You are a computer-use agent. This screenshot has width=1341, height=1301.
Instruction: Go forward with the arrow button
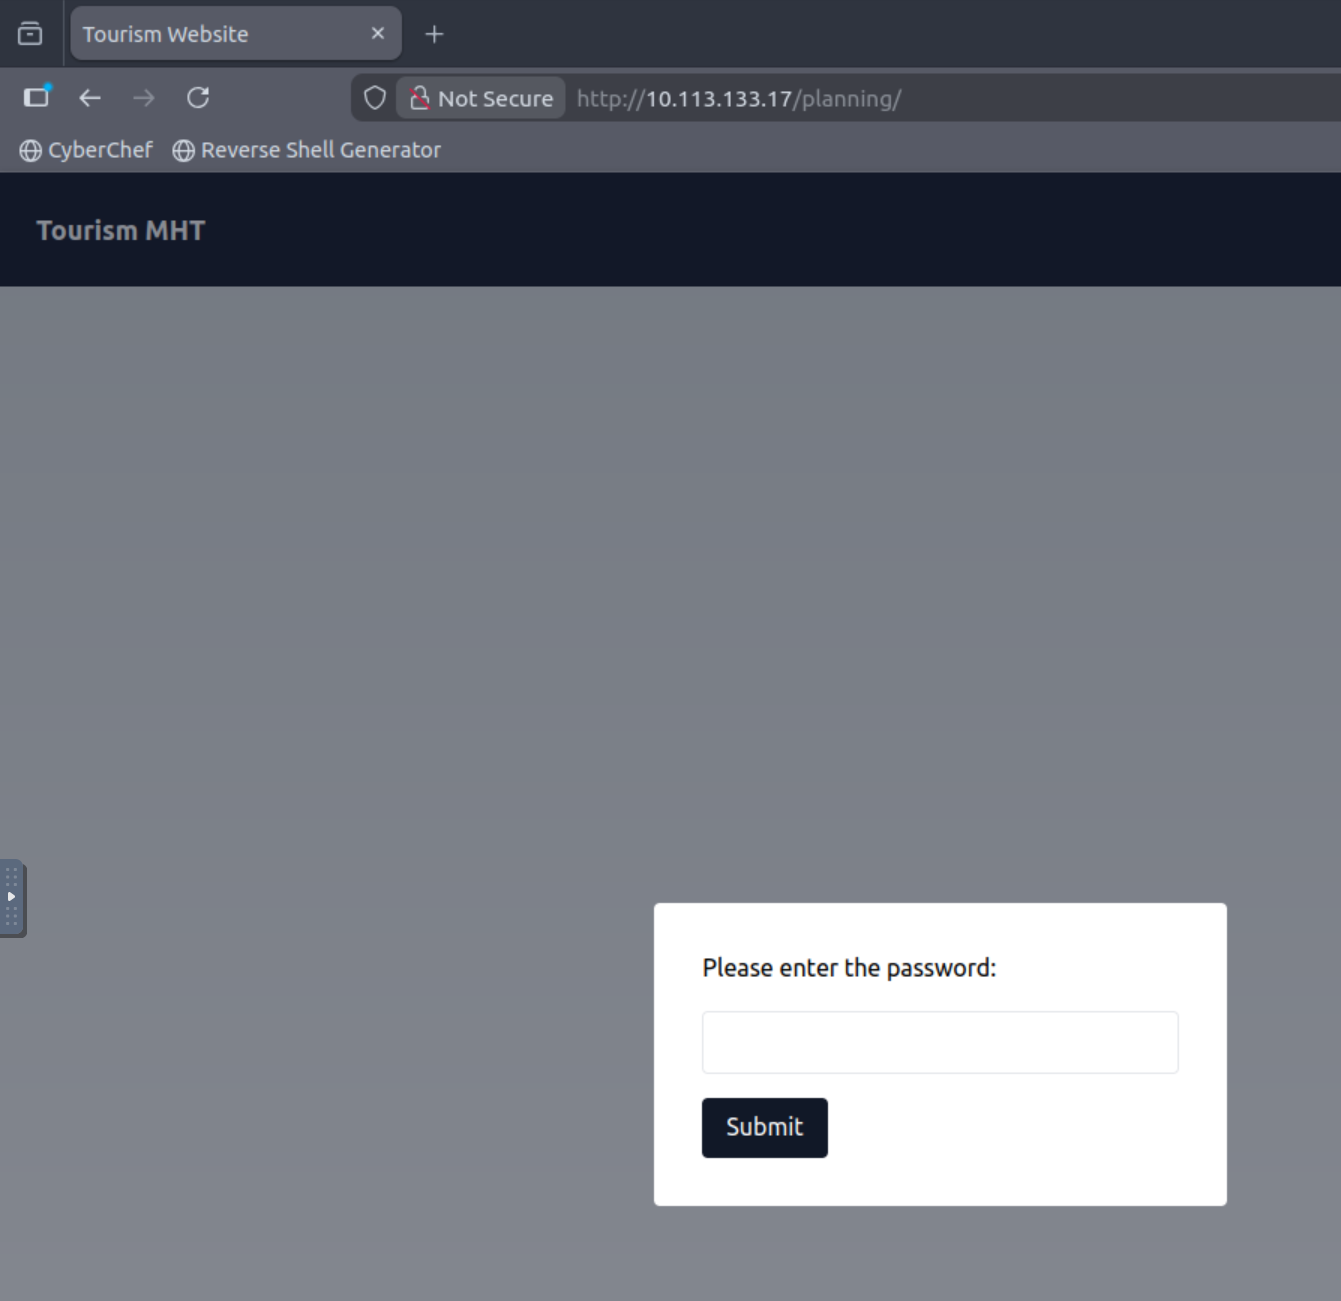coord(144,98)
